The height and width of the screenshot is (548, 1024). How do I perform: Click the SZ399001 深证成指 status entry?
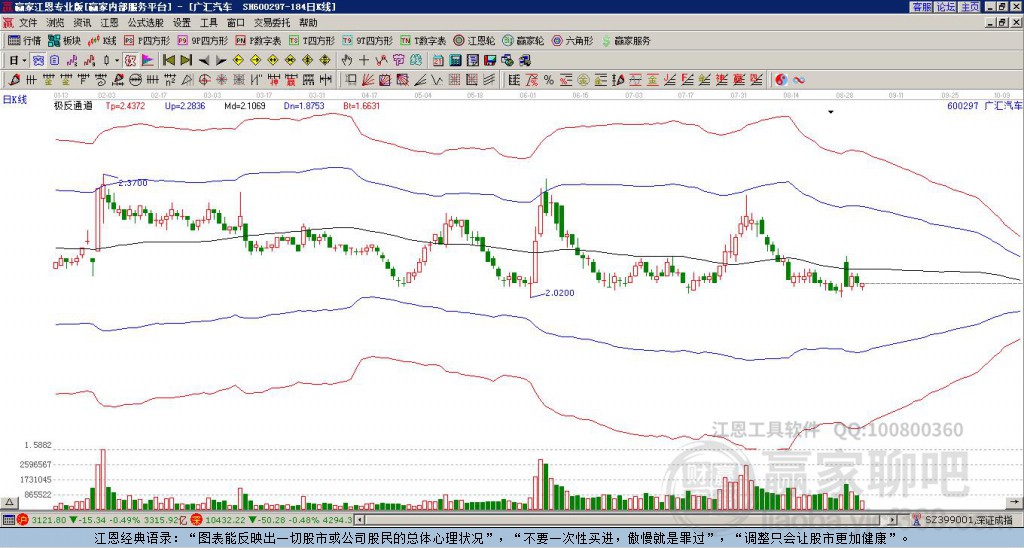pyautogui.click(x=970, y=520)
